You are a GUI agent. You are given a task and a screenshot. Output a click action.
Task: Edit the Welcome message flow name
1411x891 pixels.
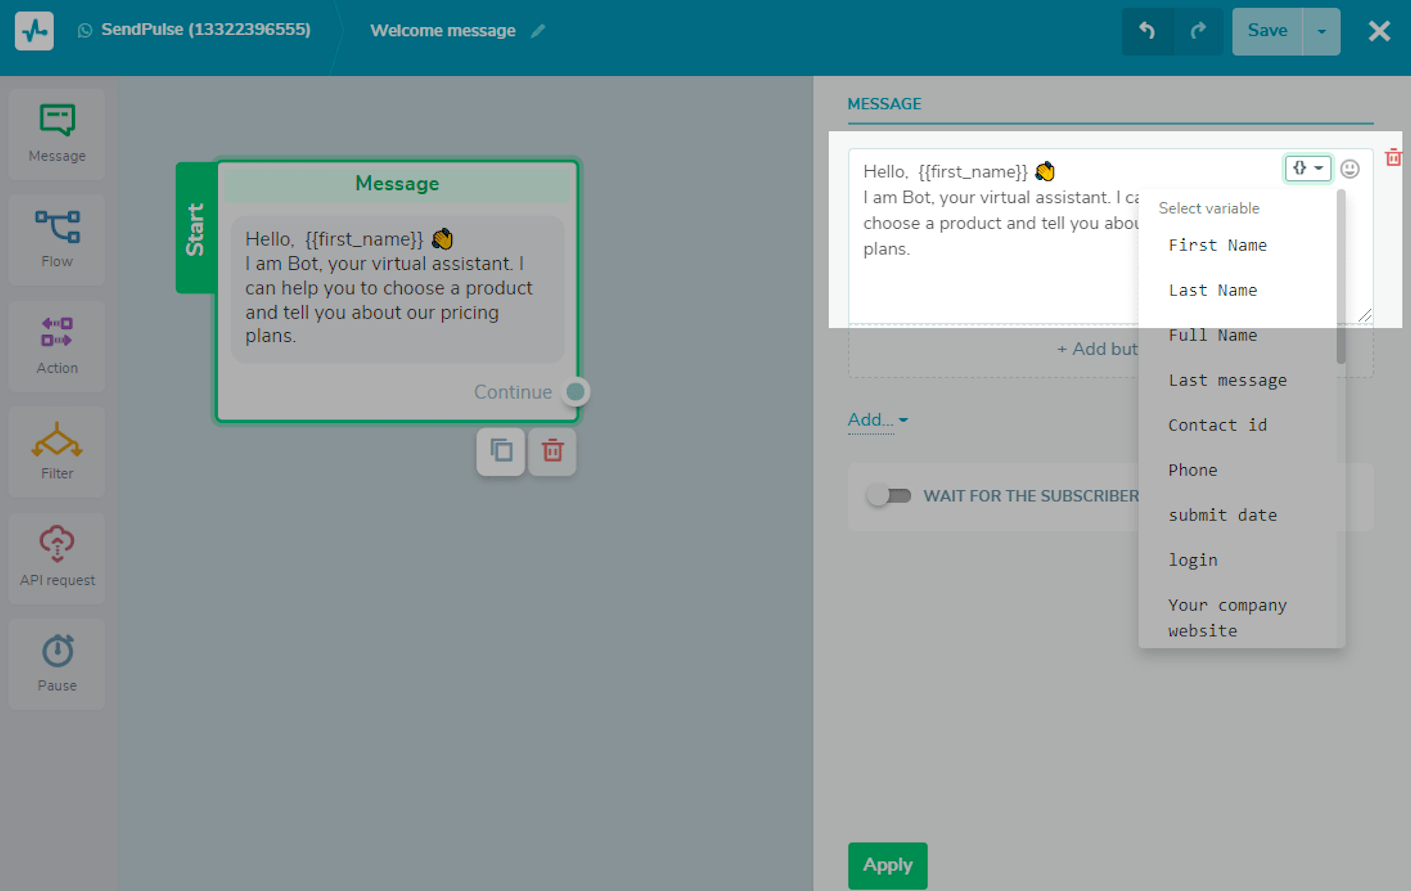pos(538,31)
